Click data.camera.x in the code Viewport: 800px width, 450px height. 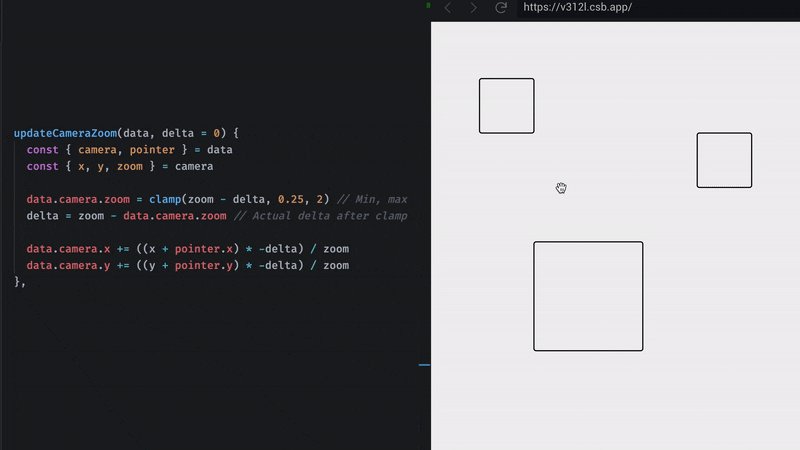68,249
